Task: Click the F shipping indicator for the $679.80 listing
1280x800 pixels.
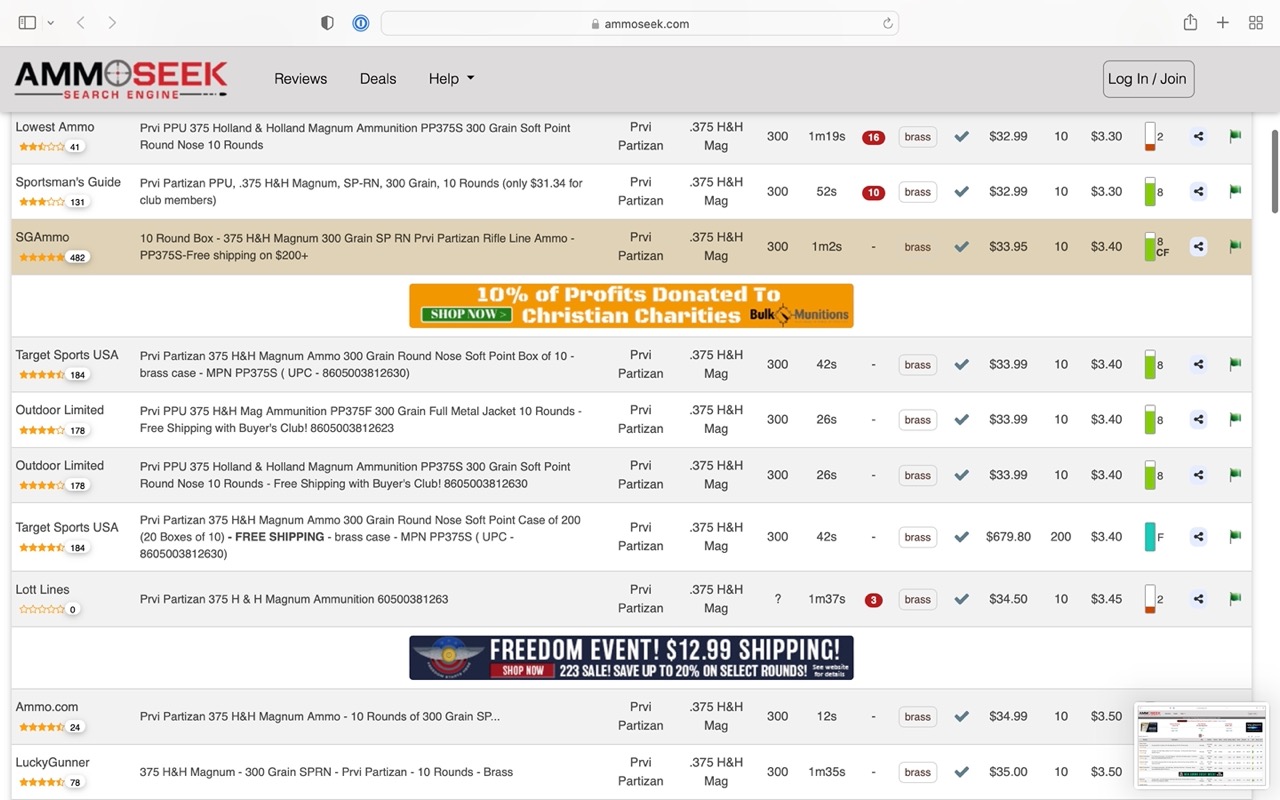Action: (1150, 537)
